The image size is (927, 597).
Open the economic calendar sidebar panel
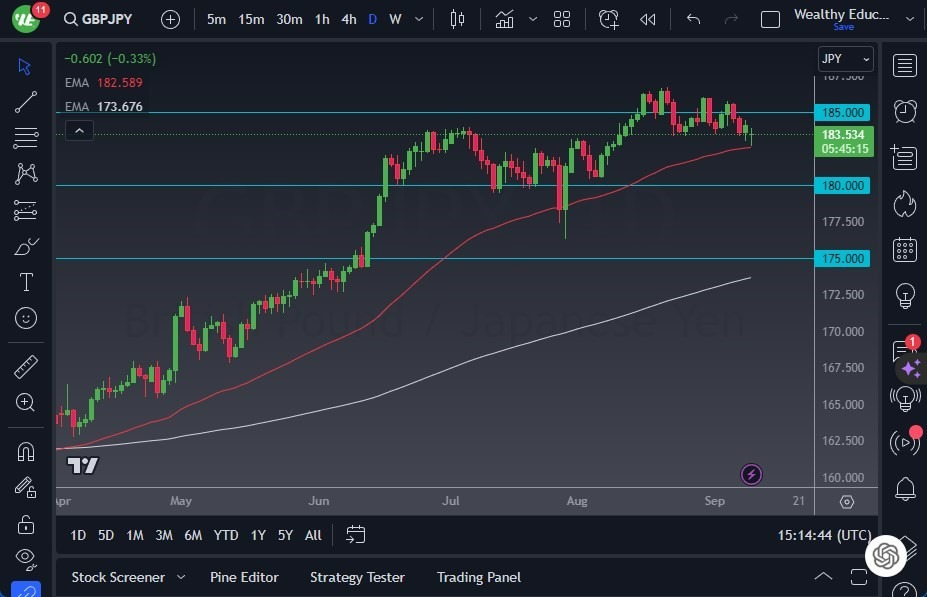point(903,251)
